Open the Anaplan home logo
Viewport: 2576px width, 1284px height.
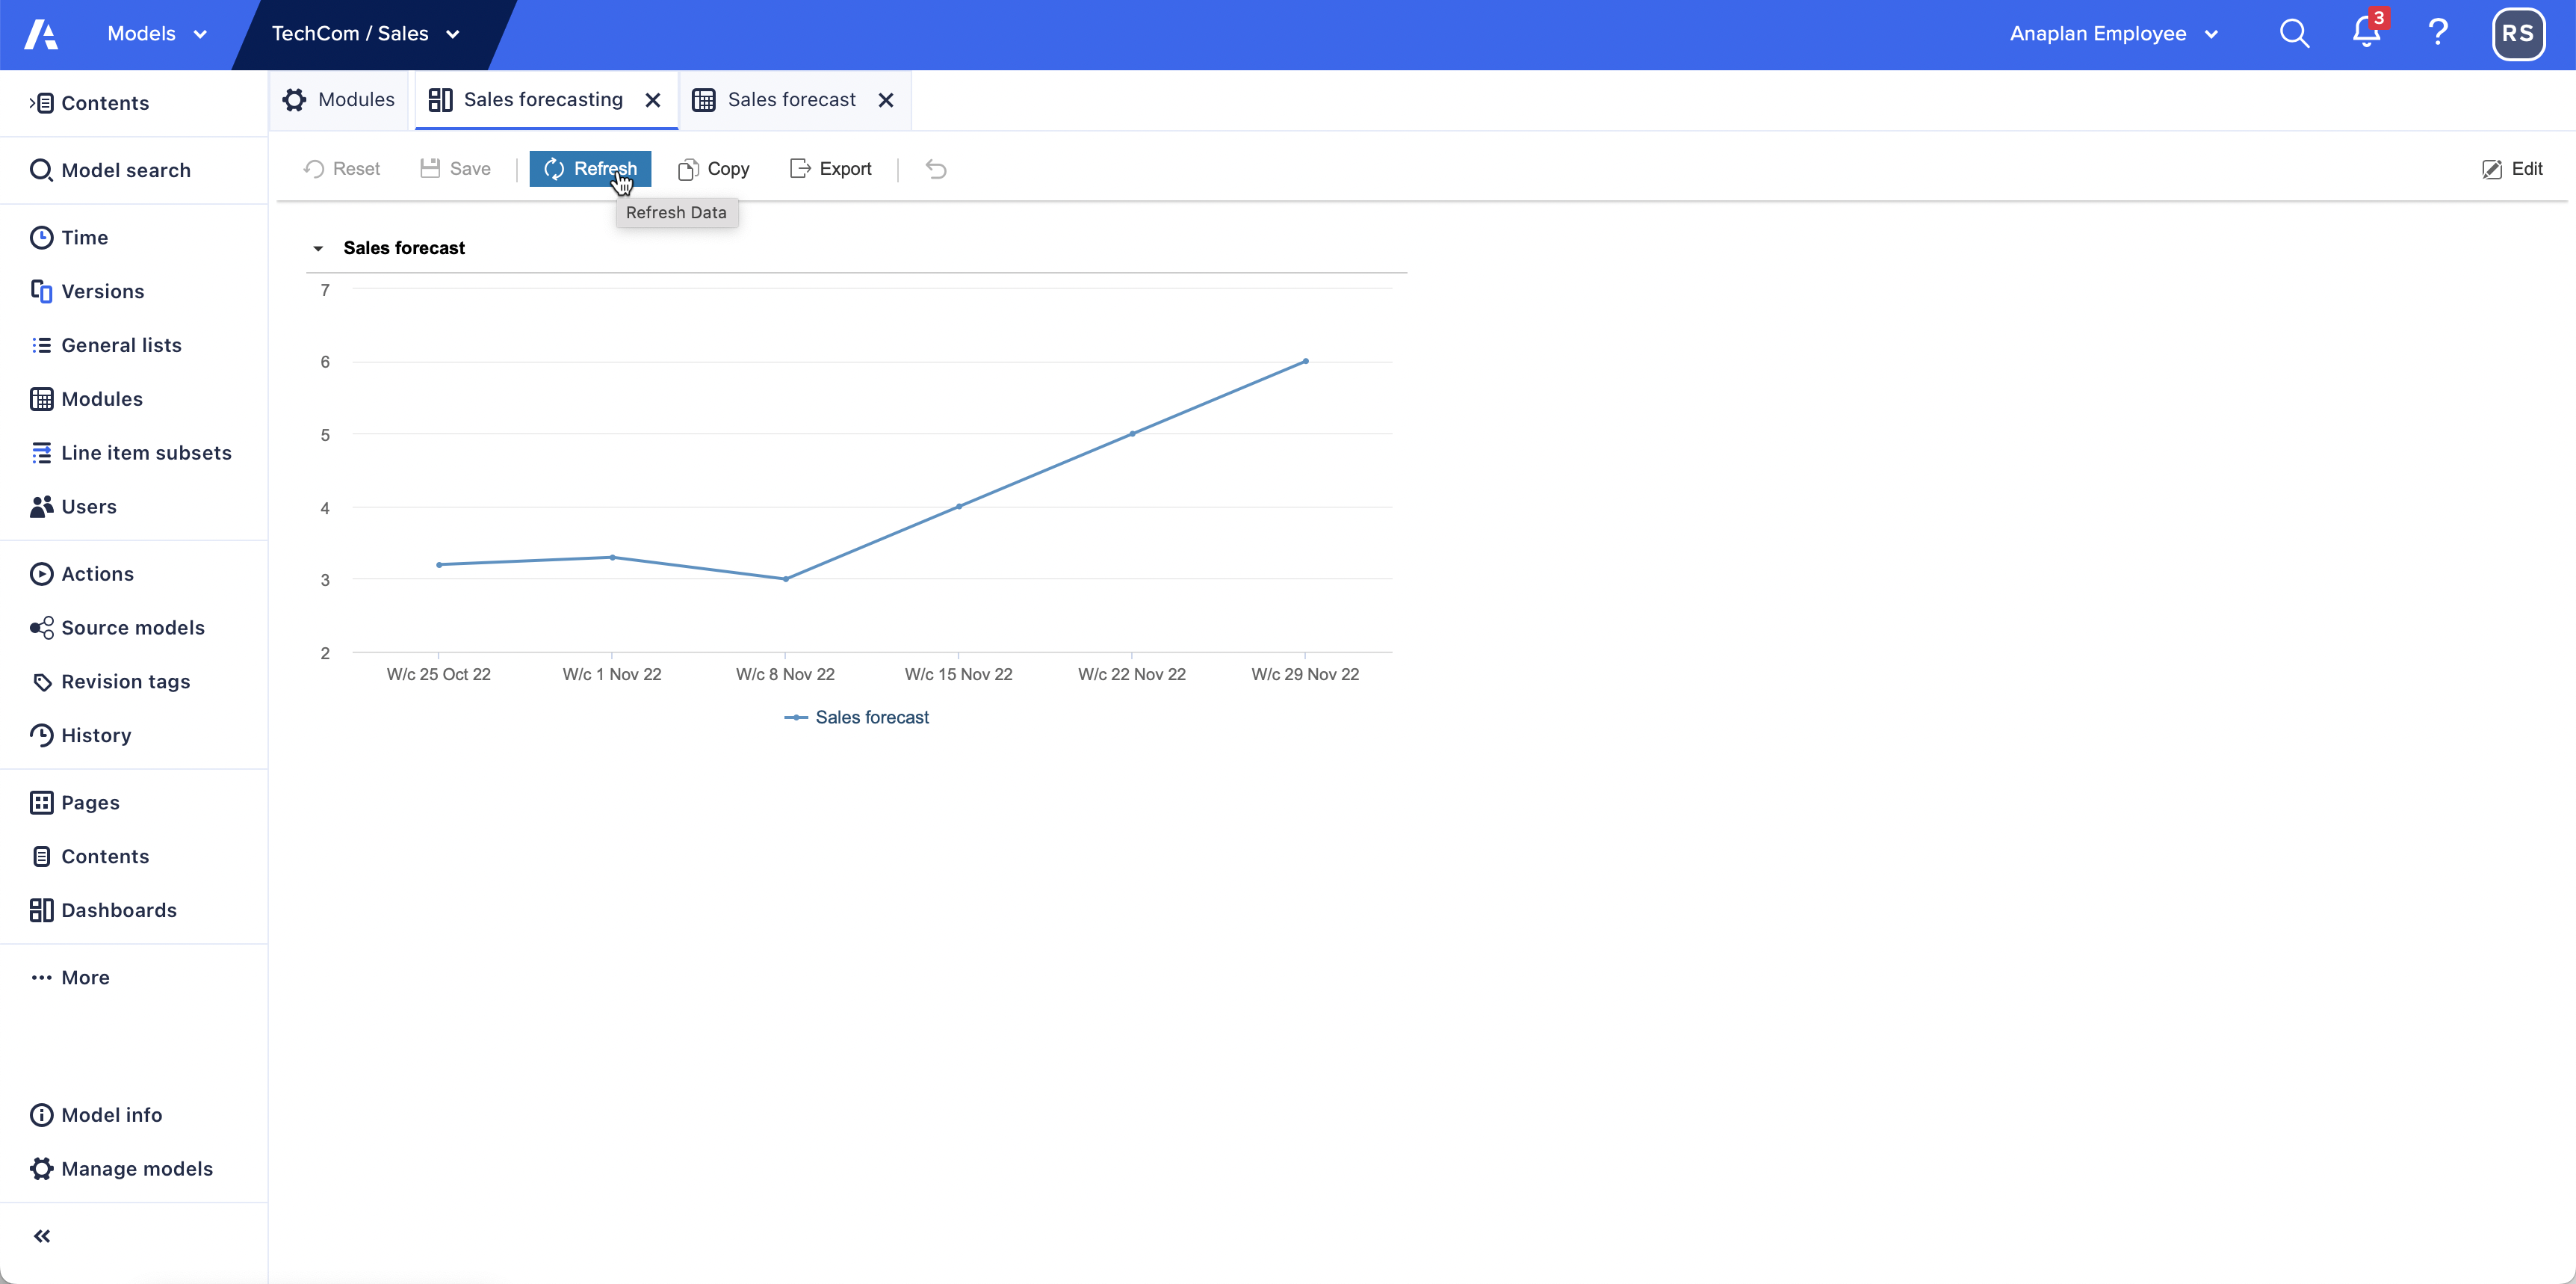coord(41,33)
